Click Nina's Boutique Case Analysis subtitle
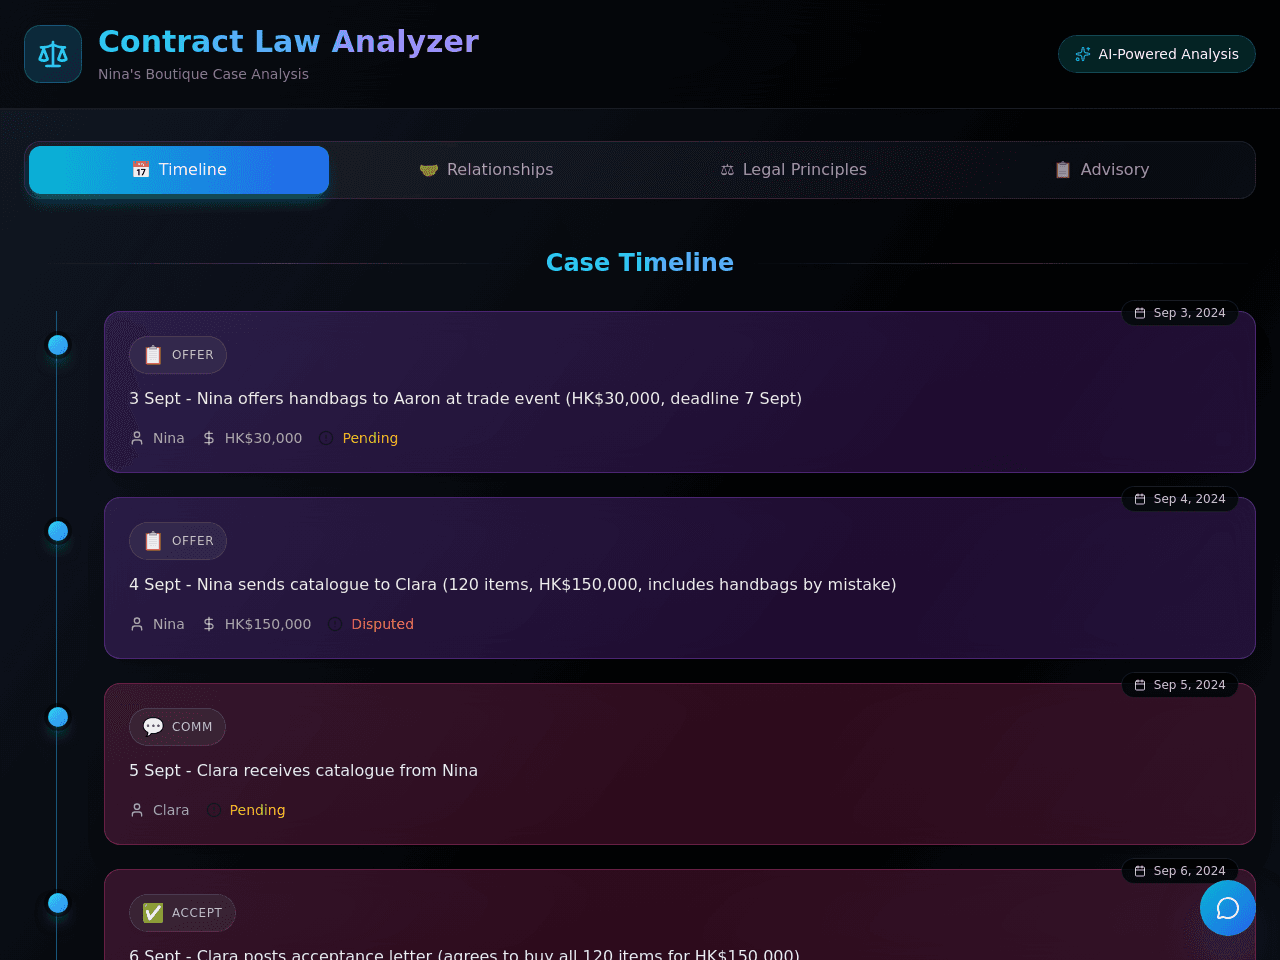This screenshot has width=1280, height=960. [203, 74]
